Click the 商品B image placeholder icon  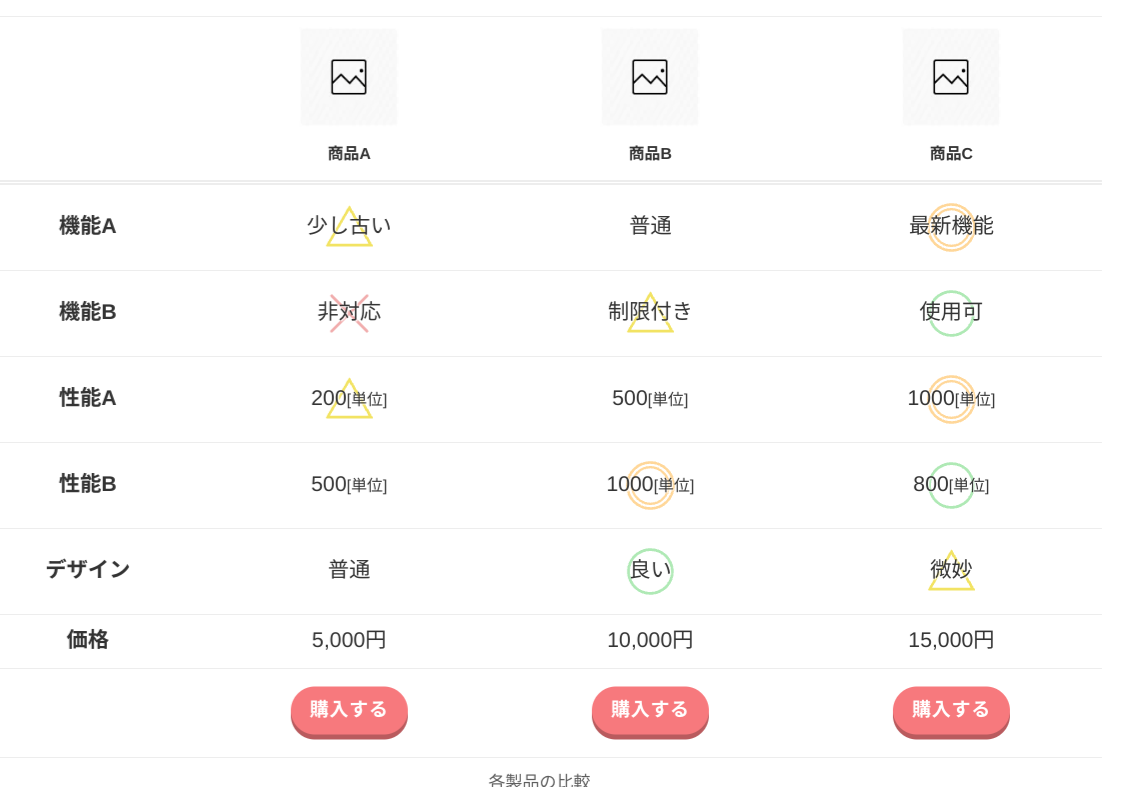(x=650, y=77)
